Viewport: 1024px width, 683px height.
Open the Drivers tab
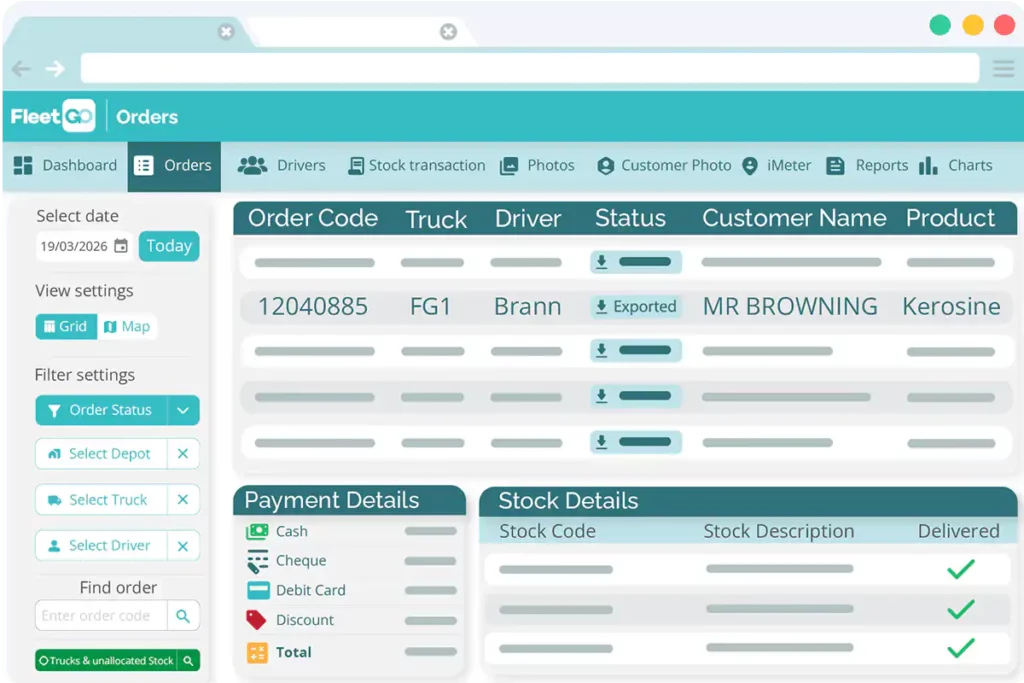pos(281,165)
